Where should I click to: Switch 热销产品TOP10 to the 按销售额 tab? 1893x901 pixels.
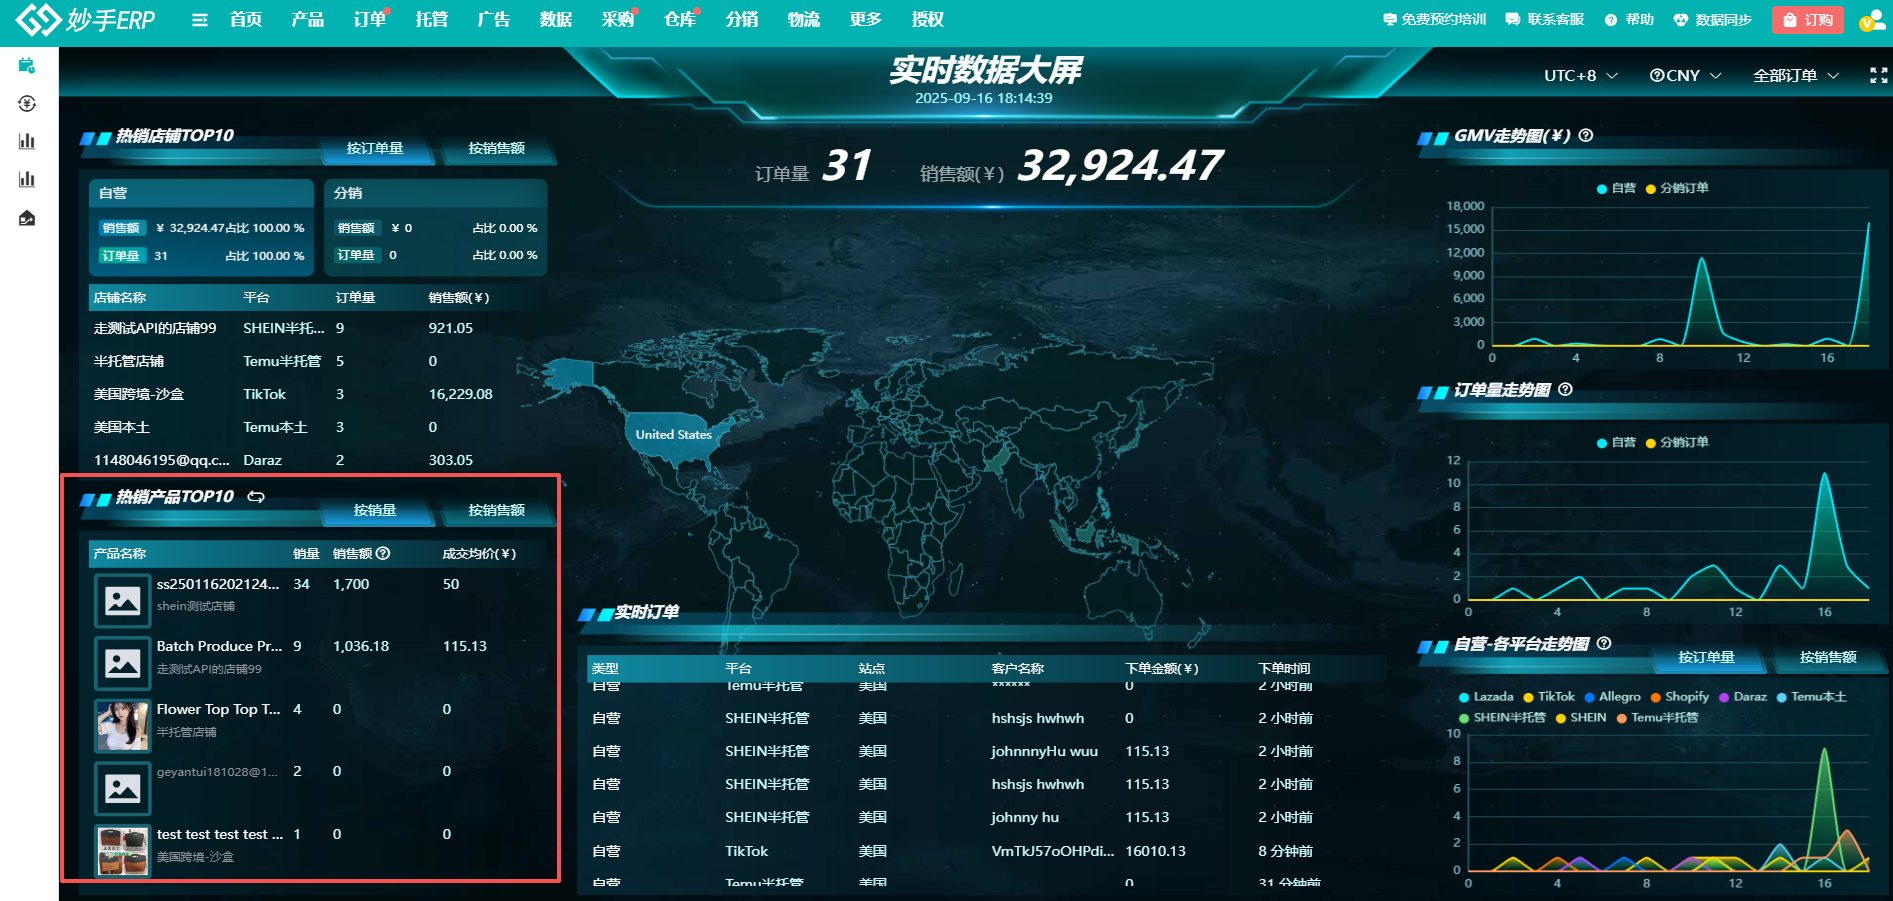[x=497, y=511]
